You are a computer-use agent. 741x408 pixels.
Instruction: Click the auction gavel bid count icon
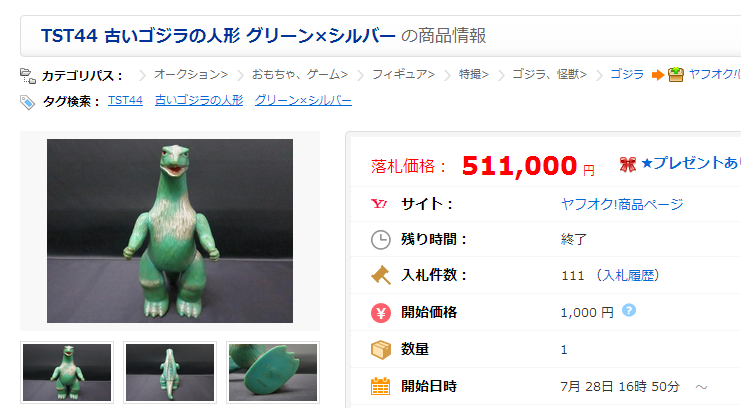click(380, 275)
